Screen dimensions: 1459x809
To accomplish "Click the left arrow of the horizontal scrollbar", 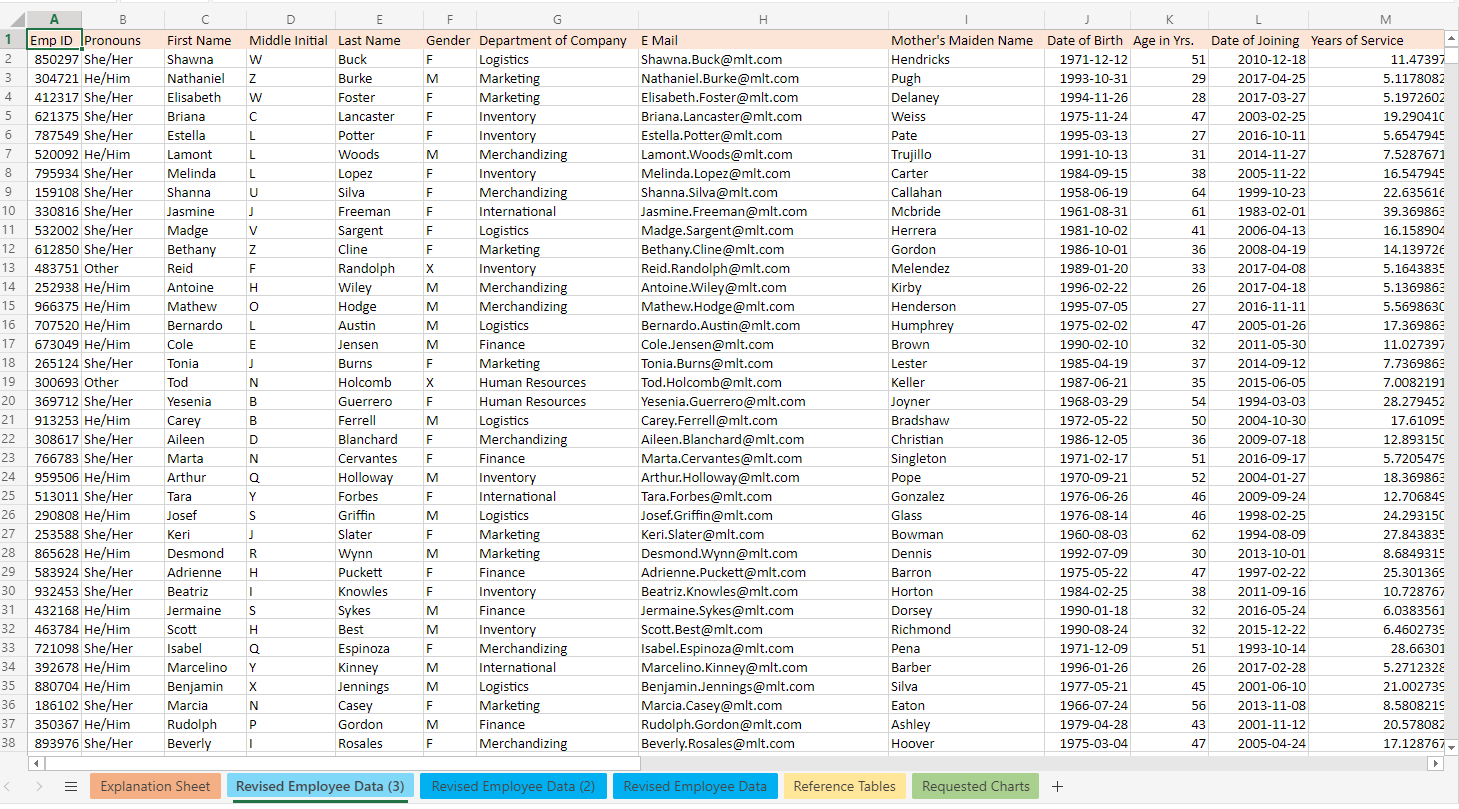I will (x=35, y=763).
